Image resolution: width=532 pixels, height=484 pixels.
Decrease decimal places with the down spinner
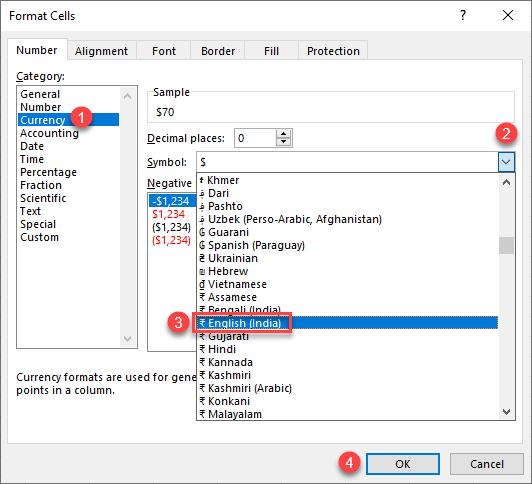pyautogui.click(x=284, y=142)
